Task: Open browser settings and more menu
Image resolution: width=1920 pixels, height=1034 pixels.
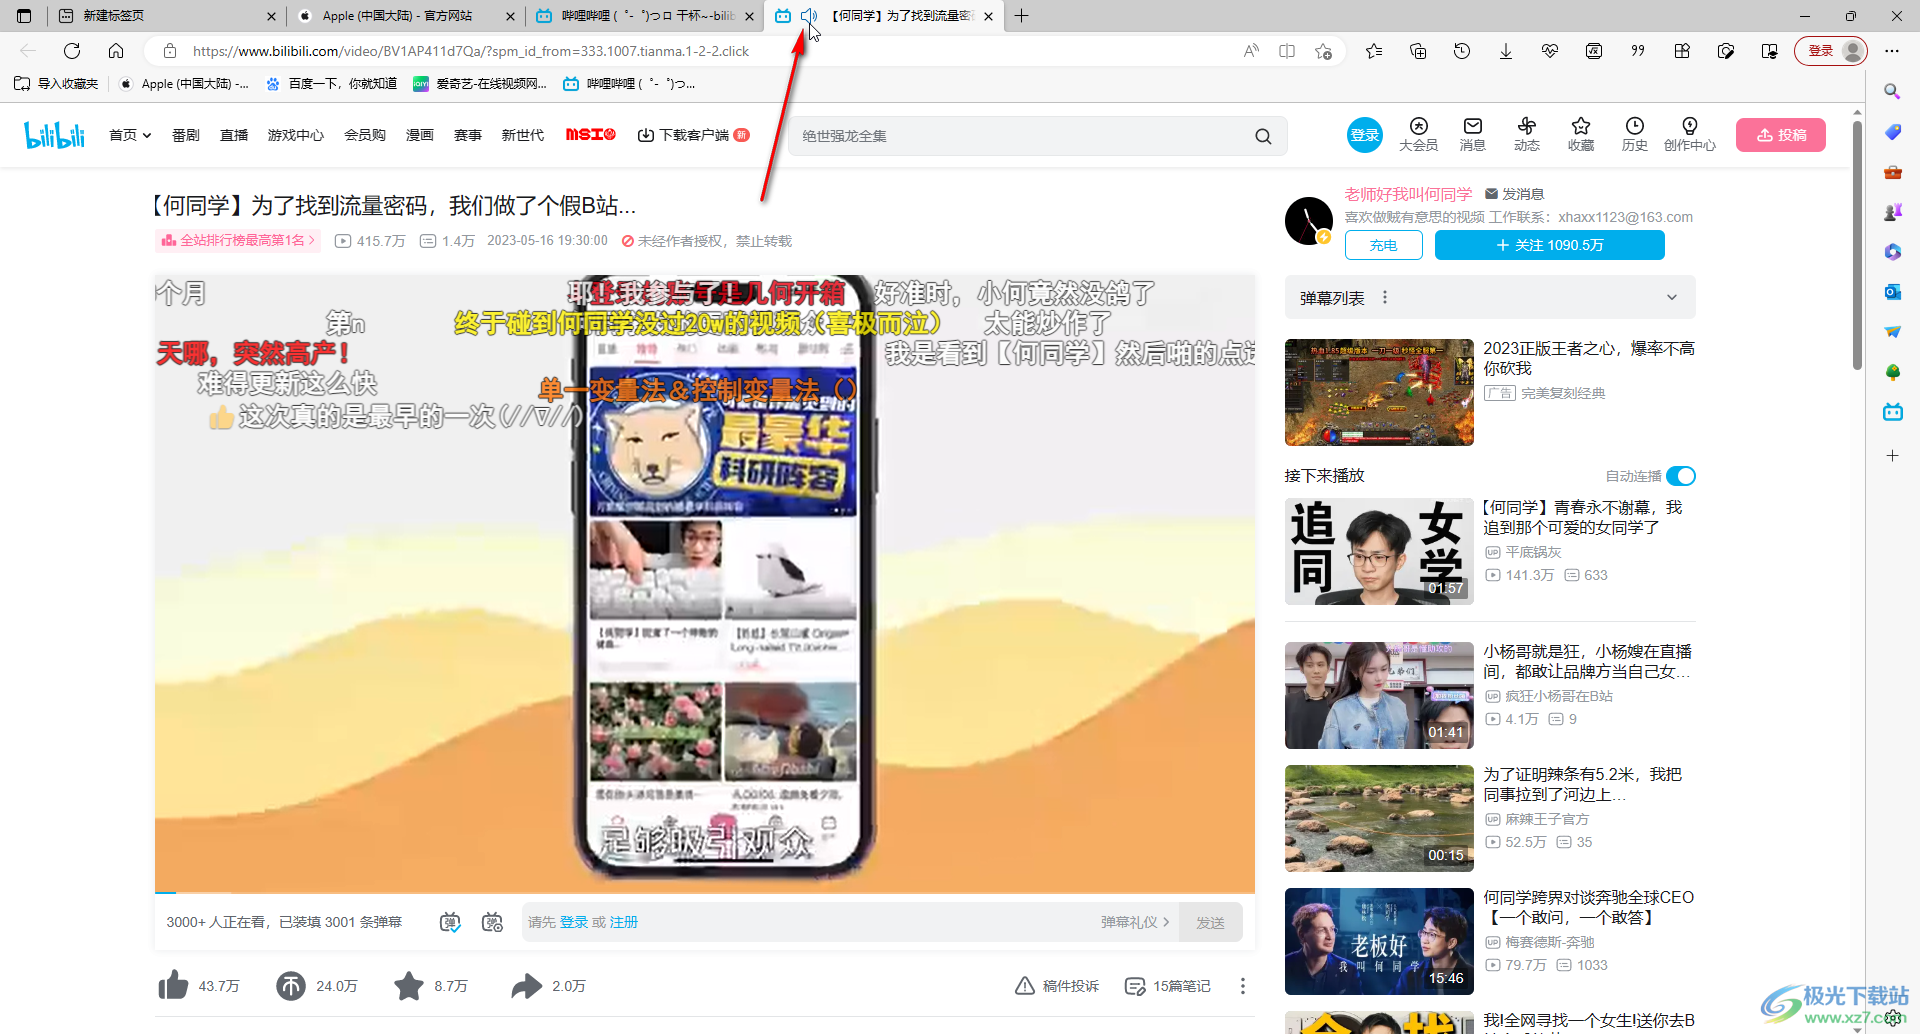Action: (1891, 51)
